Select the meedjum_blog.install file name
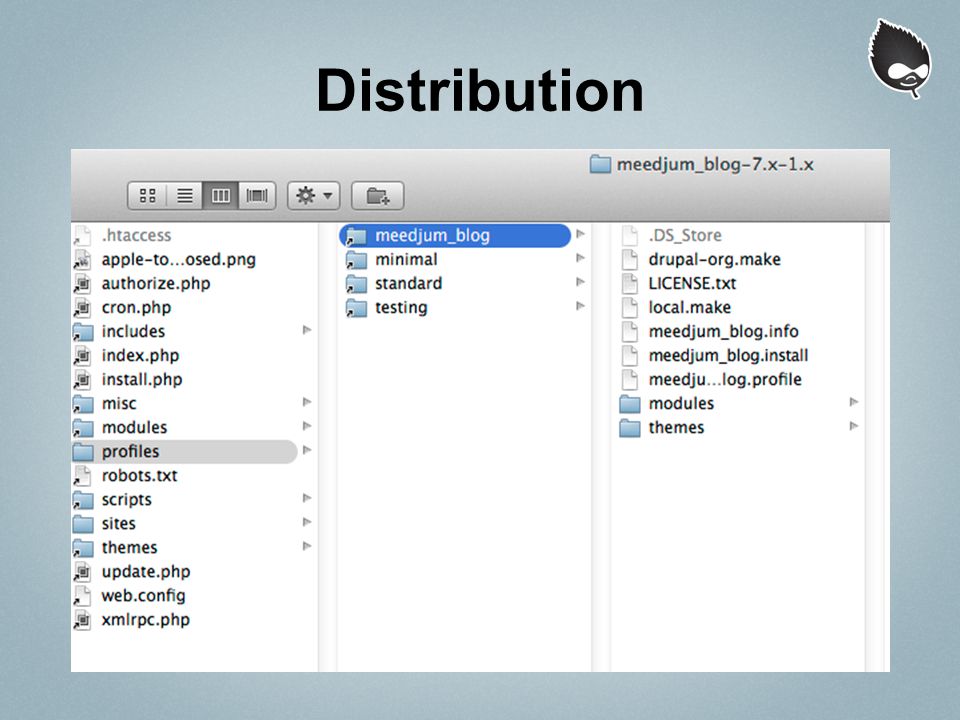 (x=729, y=356)
